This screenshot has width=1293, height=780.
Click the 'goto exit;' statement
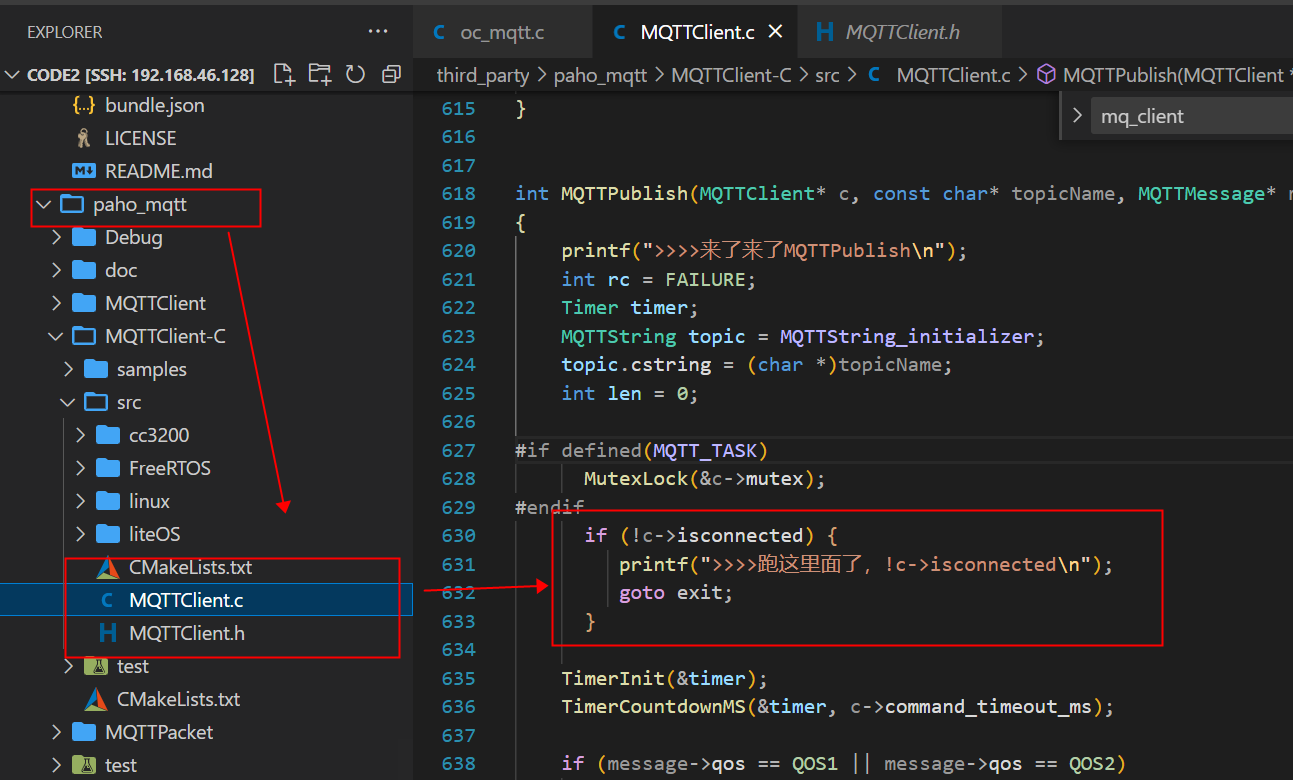(x=676, y=593)
